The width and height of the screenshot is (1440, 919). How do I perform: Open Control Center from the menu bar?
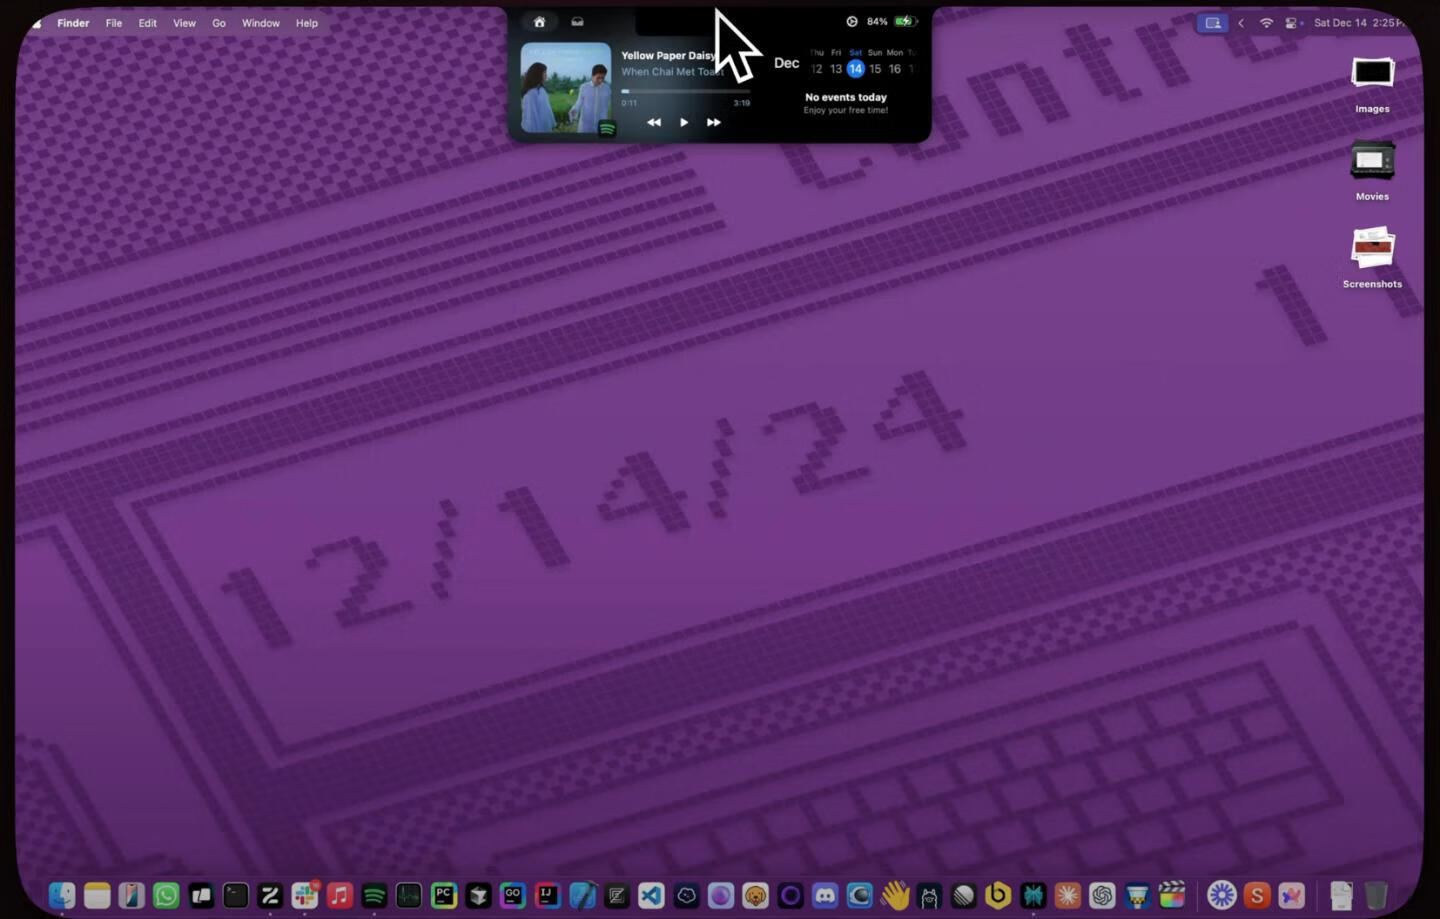coord(1292,23)
